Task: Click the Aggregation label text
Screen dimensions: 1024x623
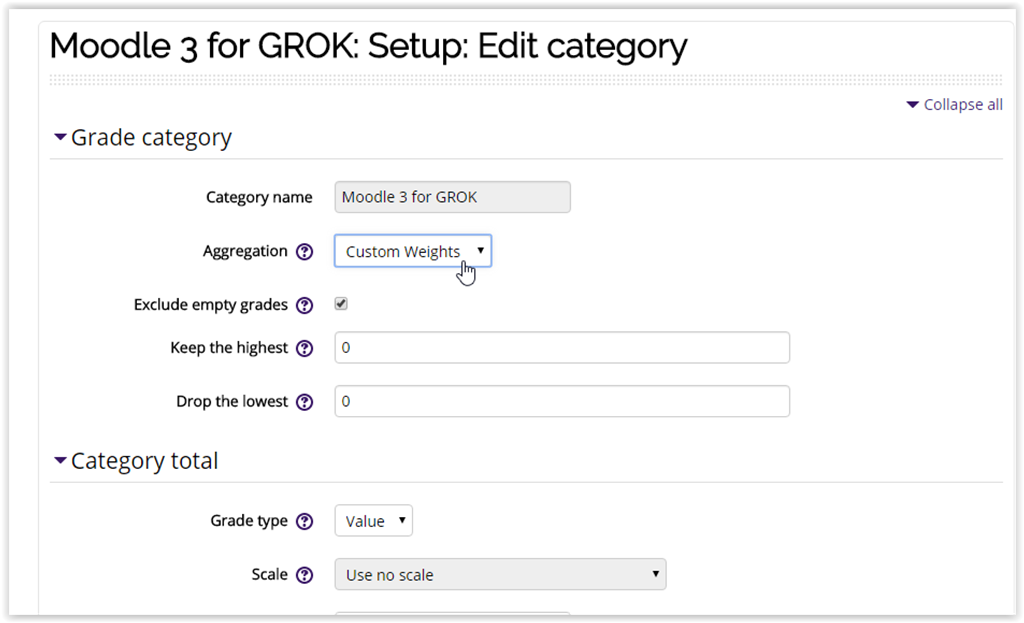Action: [x=245, y=251]
